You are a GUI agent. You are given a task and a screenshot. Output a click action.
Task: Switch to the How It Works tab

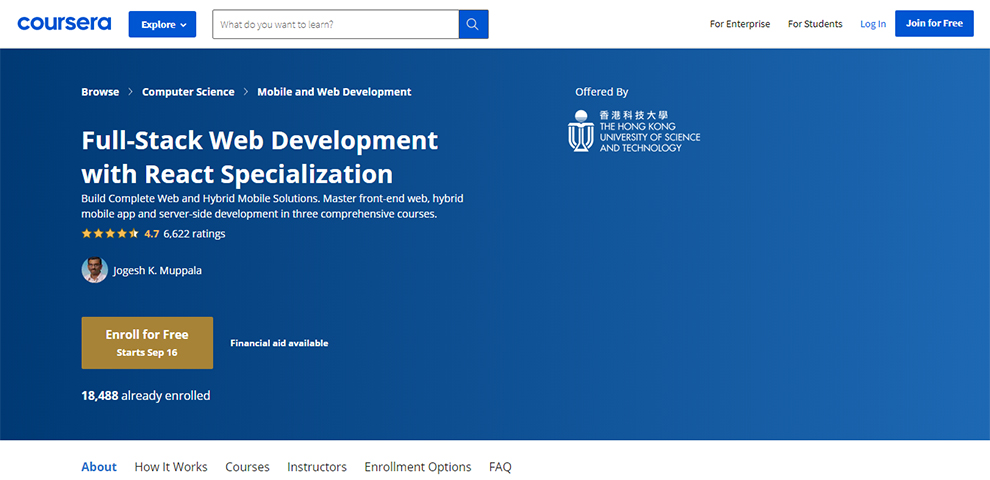(x=171, y=467)
